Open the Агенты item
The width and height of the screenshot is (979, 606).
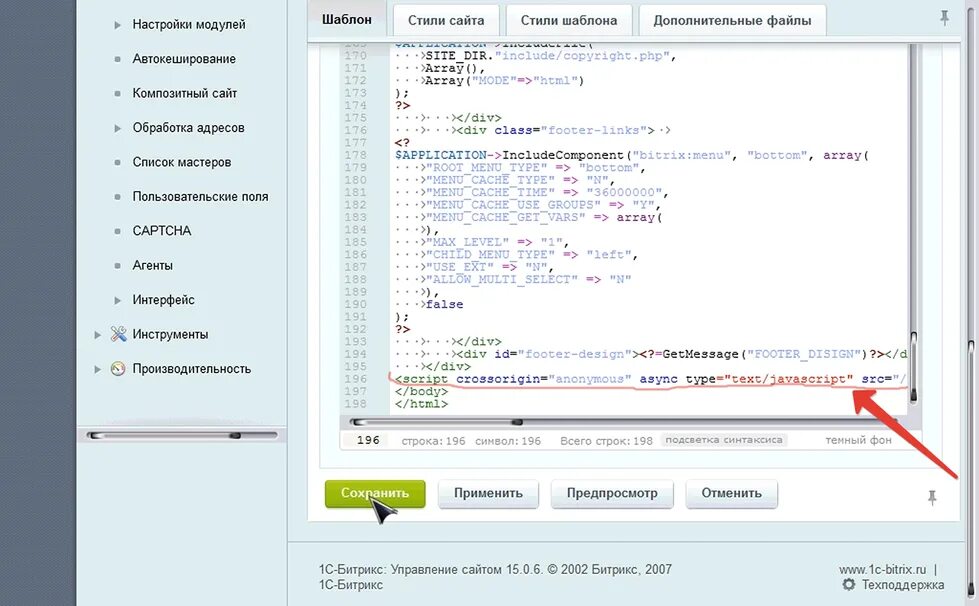(152, 265)
